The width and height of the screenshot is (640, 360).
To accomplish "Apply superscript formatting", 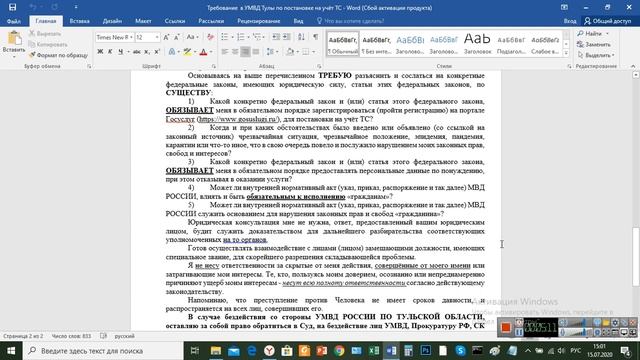I will [x=157, y=52].
